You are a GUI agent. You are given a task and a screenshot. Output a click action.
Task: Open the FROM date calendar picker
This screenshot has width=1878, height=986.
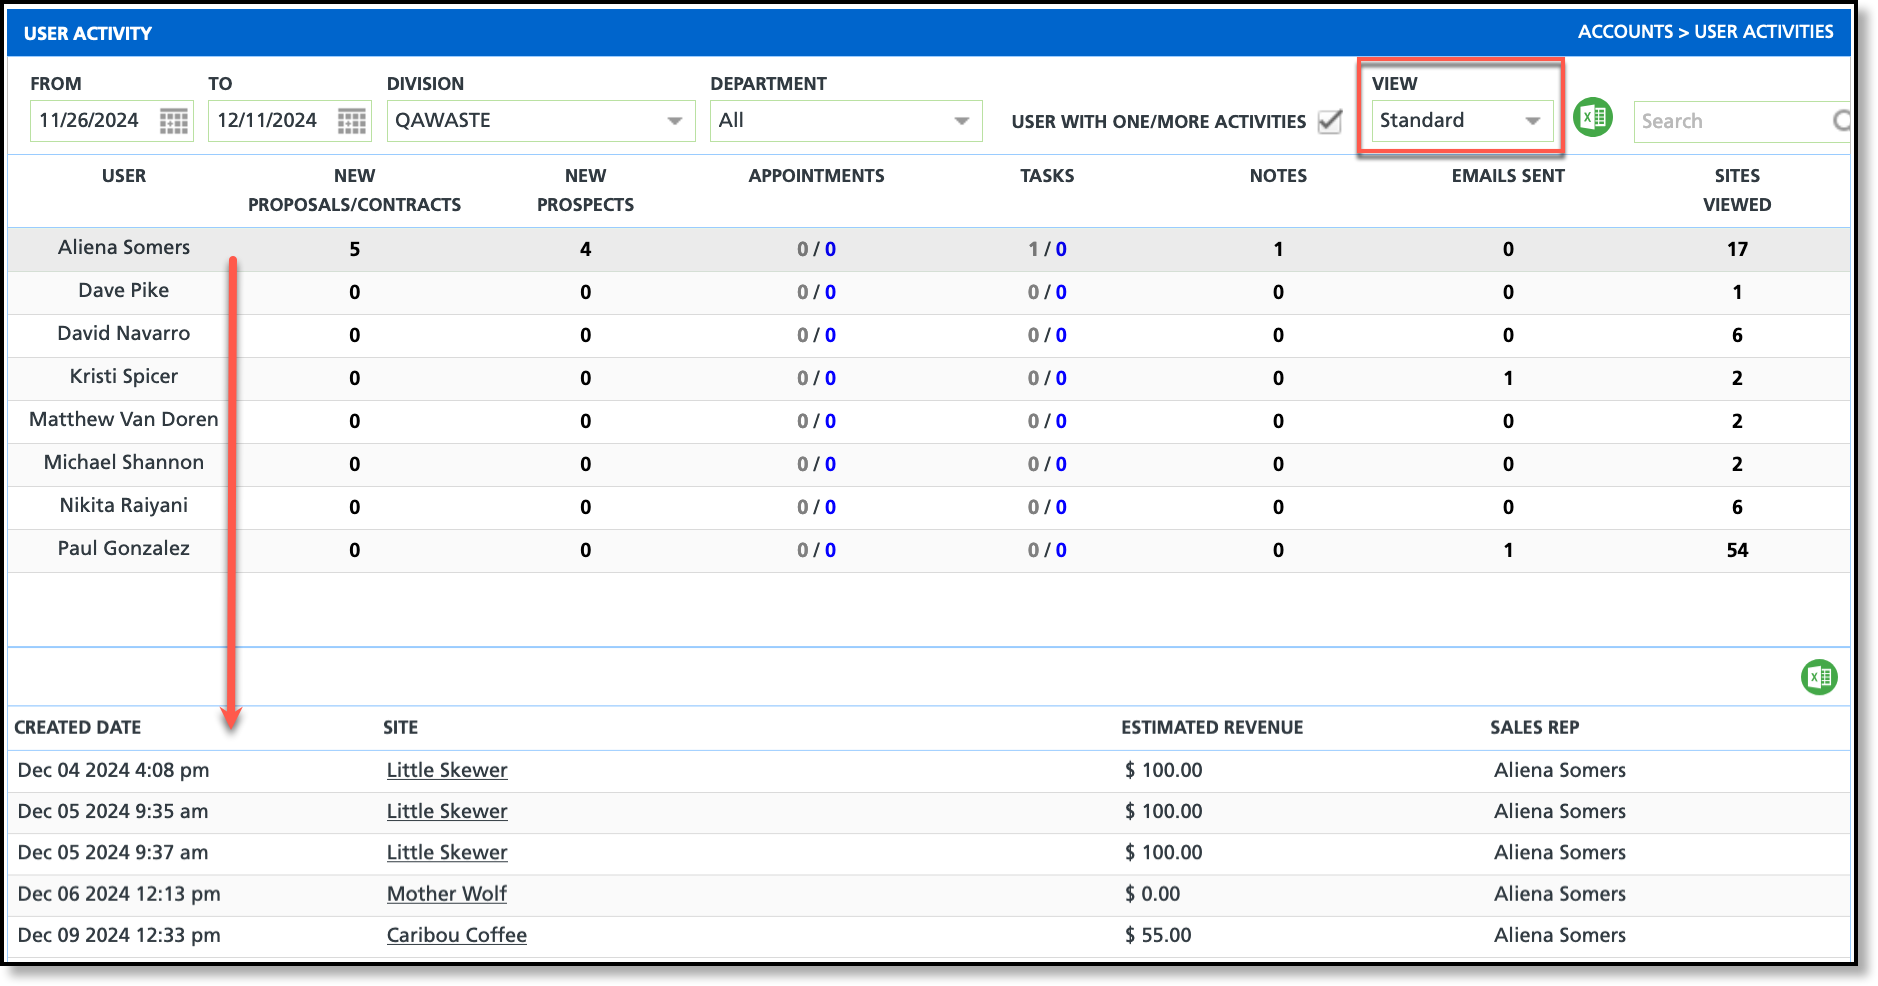tap(174, 121)
